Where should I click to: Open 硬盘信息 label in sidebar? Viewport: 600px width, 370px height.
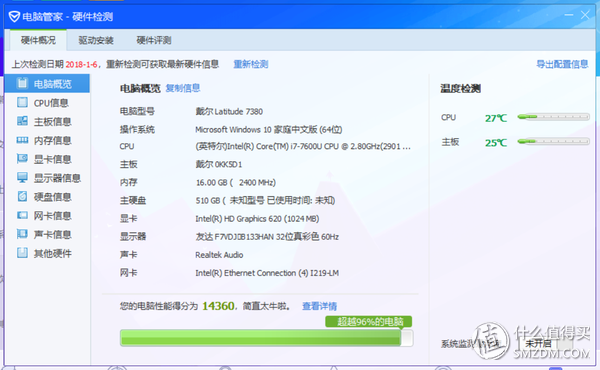click(52, 197)
